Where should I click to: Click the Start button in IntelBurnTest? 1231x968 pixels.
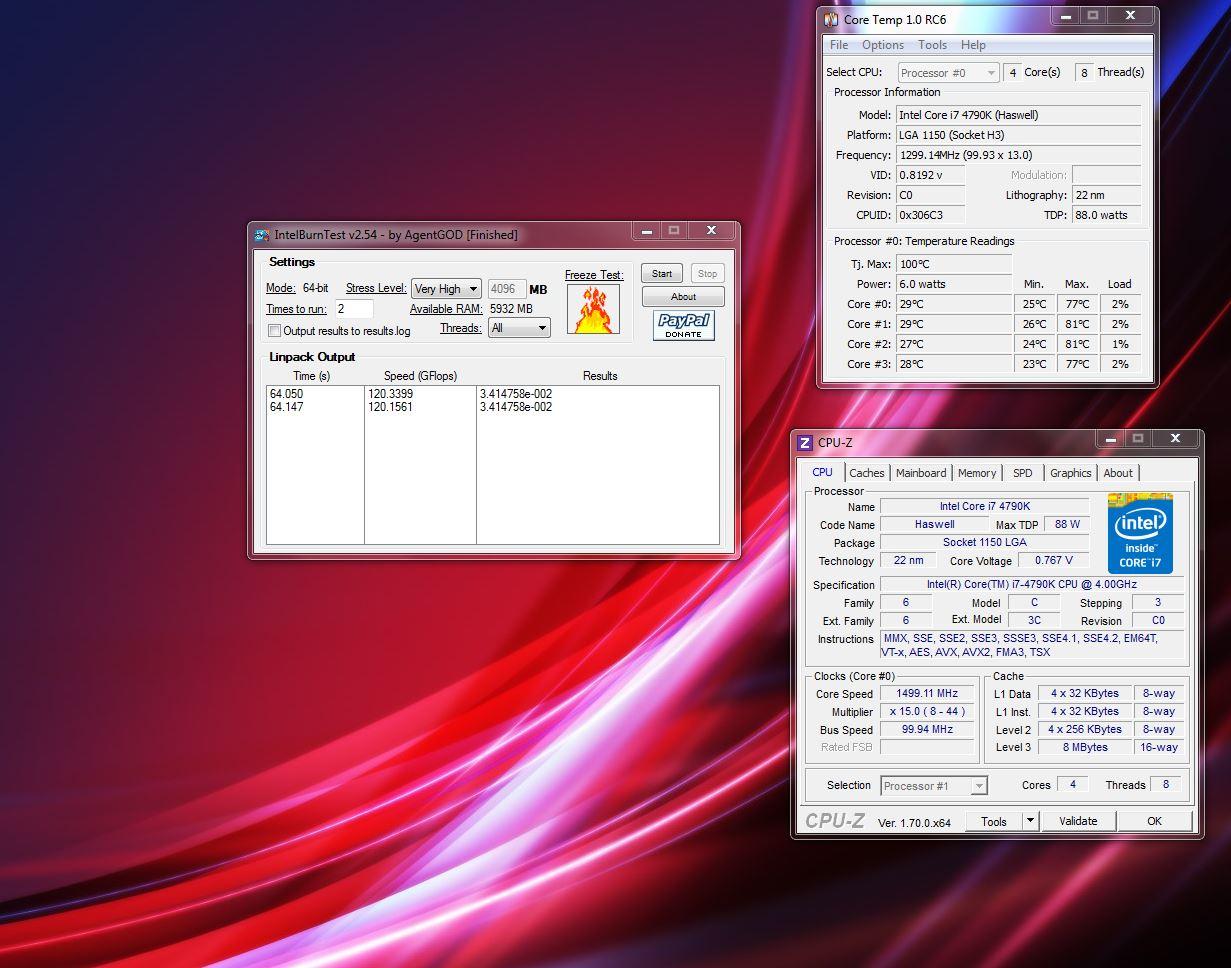662,274
